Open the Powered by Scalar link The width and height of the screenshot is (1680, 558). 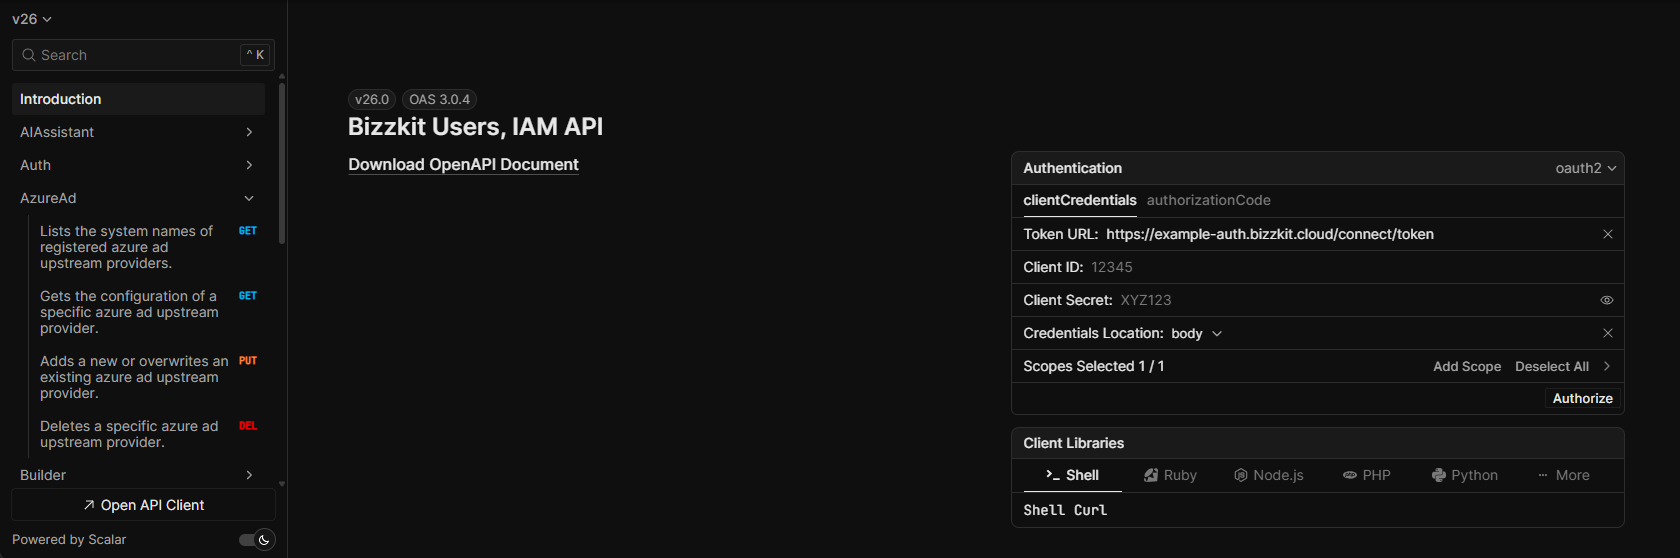coord(69,539)
